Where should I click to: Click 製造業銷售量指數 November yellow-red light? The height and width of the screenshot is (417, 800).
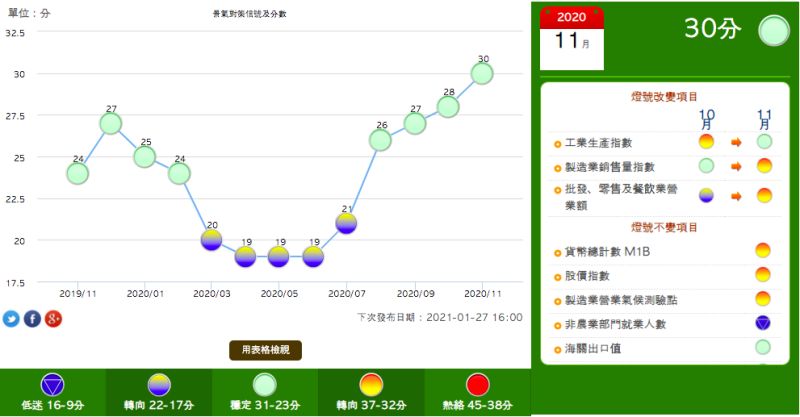pos(764,166)
